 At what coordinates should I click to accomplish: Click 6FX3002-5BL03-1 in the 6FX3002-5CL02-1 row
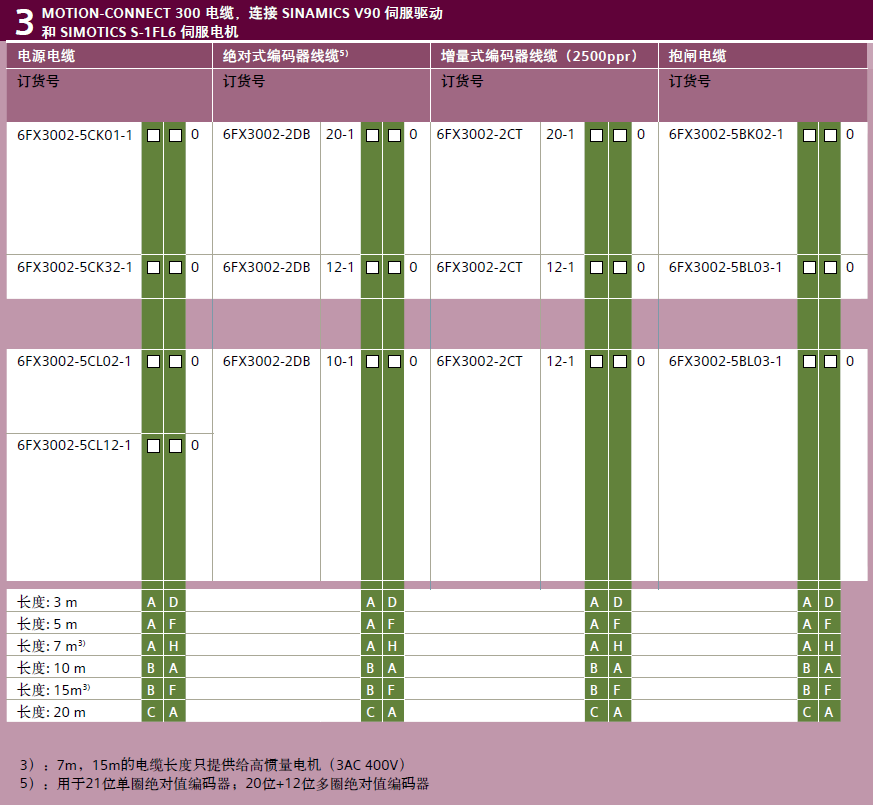725,361
